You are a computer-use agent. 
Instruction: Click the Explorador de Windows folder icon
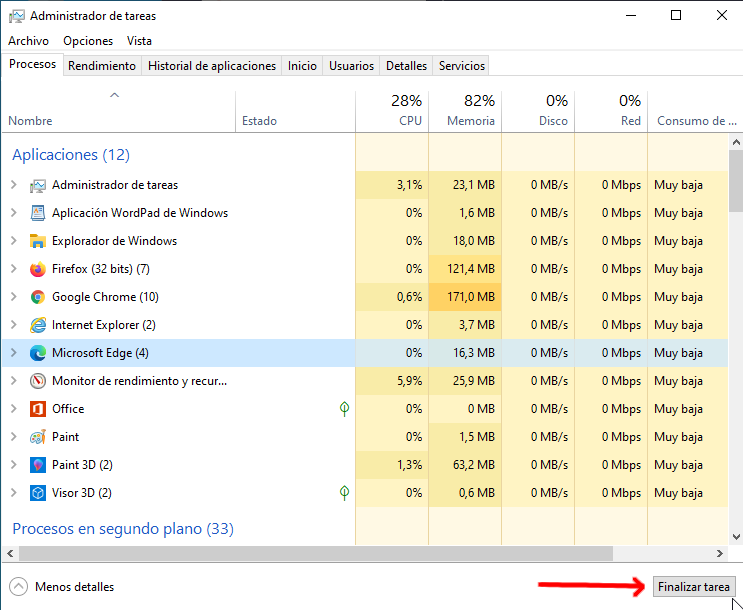click(37, 241)
